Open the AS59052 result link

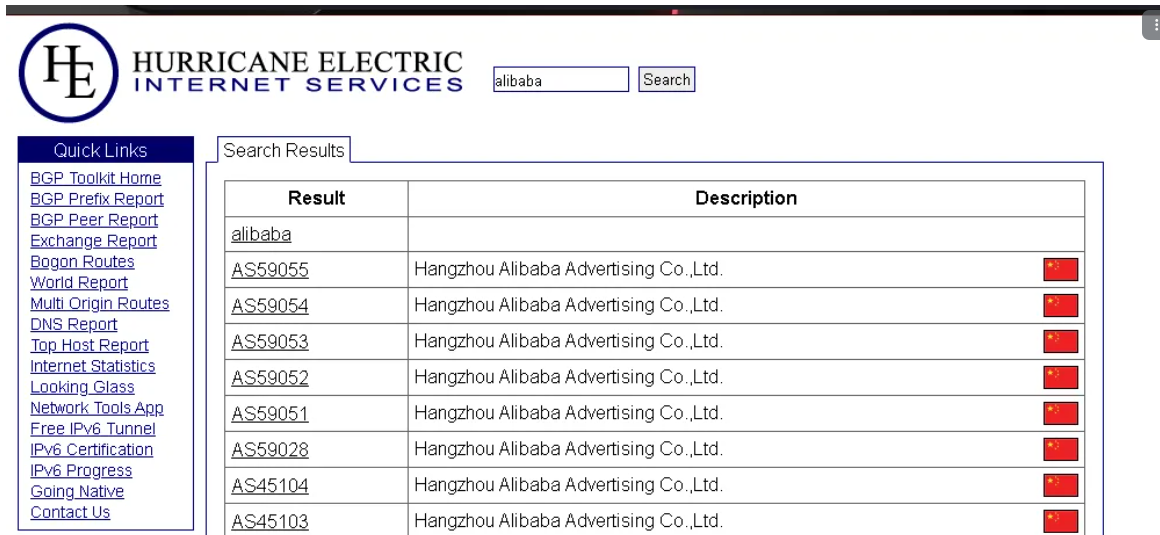pos(270,378)
